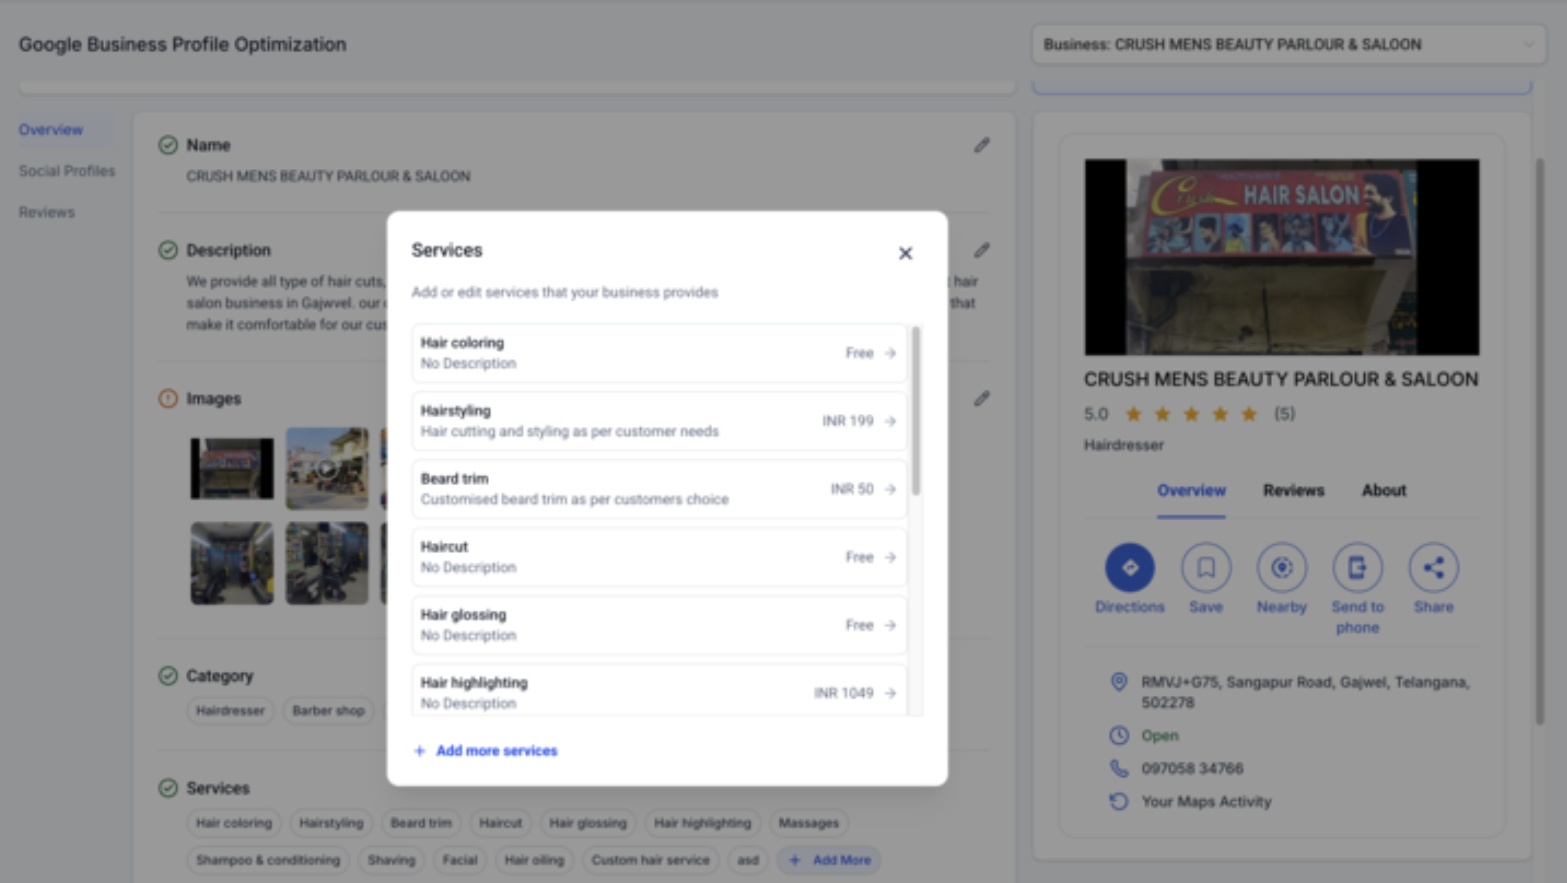Click the Share icon

[1433, 567]
